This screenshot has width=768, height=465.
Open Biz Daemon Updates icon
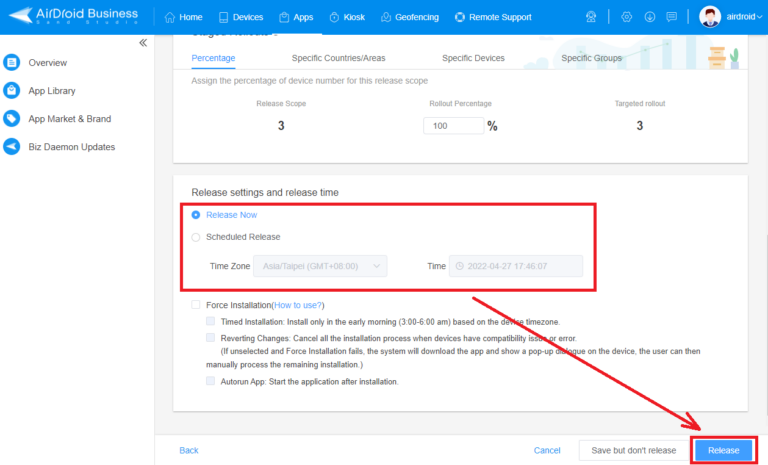click(x=11, y=147)
